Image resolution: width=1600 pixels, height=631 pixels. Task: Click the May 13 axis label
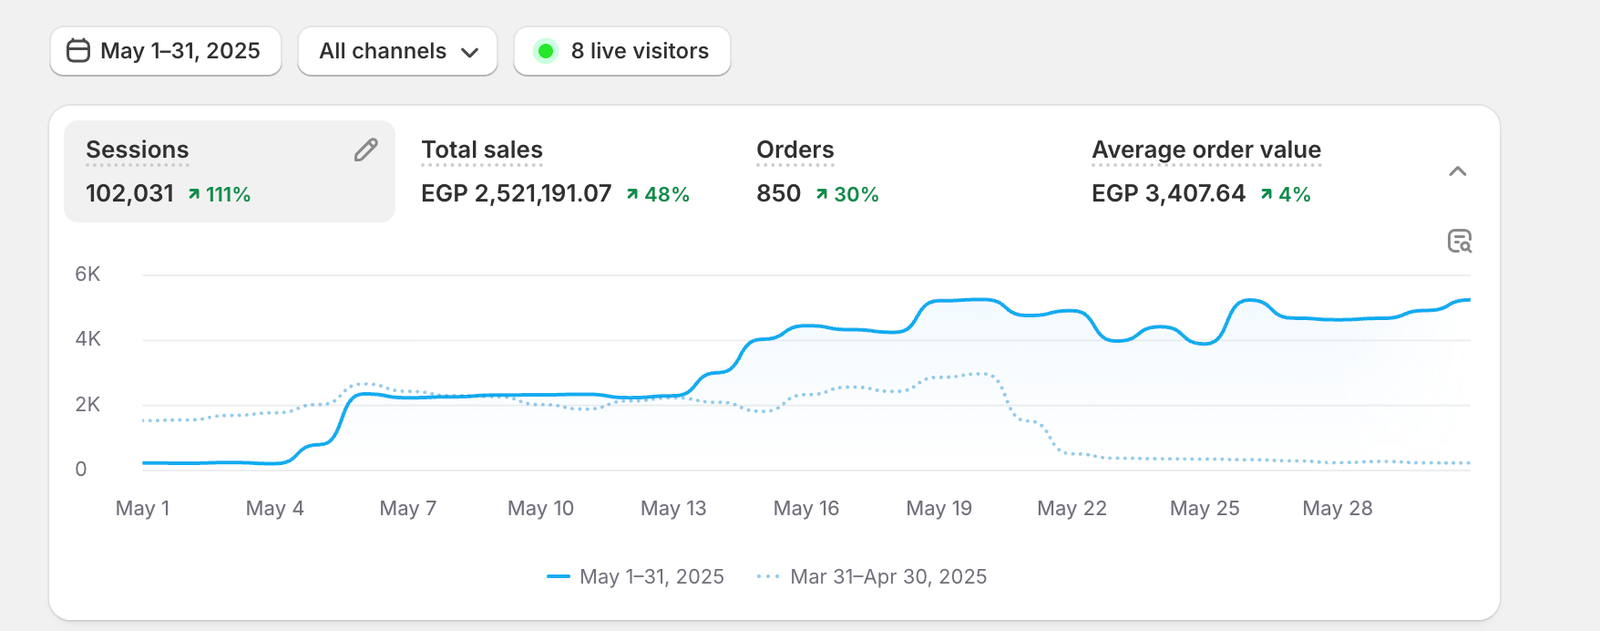point(673,508)
